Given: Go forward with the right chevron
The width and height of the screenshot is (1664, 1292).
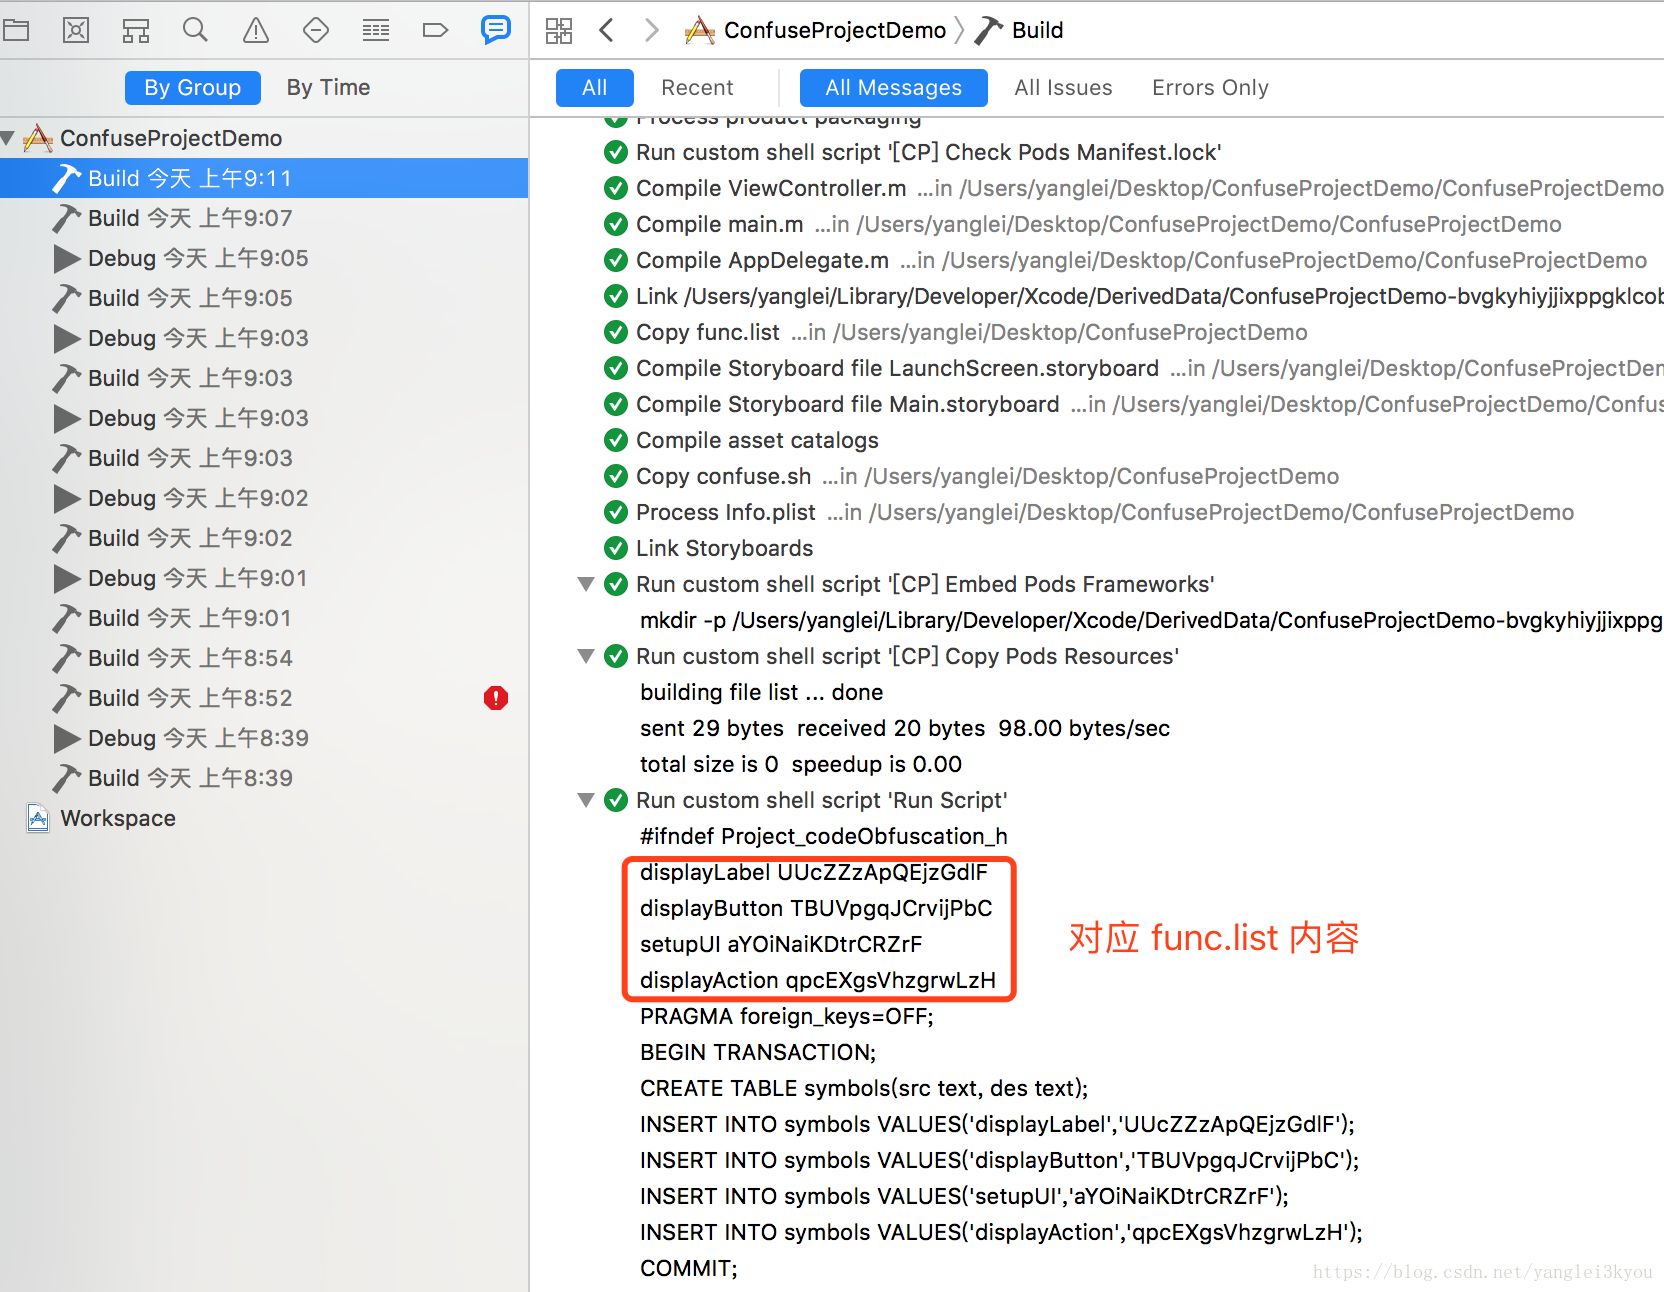Looking at the screenshot, I should point(652,30).
